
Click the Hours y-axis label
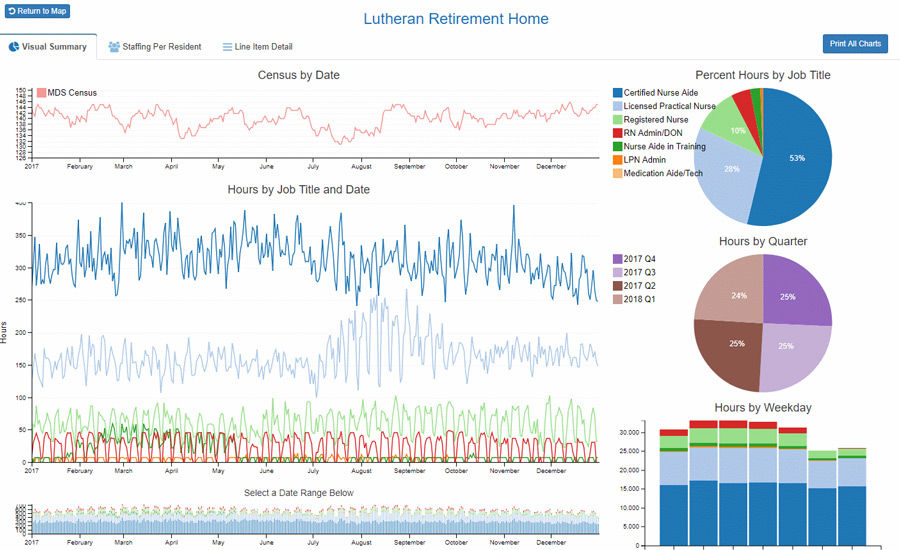[3, 332]
